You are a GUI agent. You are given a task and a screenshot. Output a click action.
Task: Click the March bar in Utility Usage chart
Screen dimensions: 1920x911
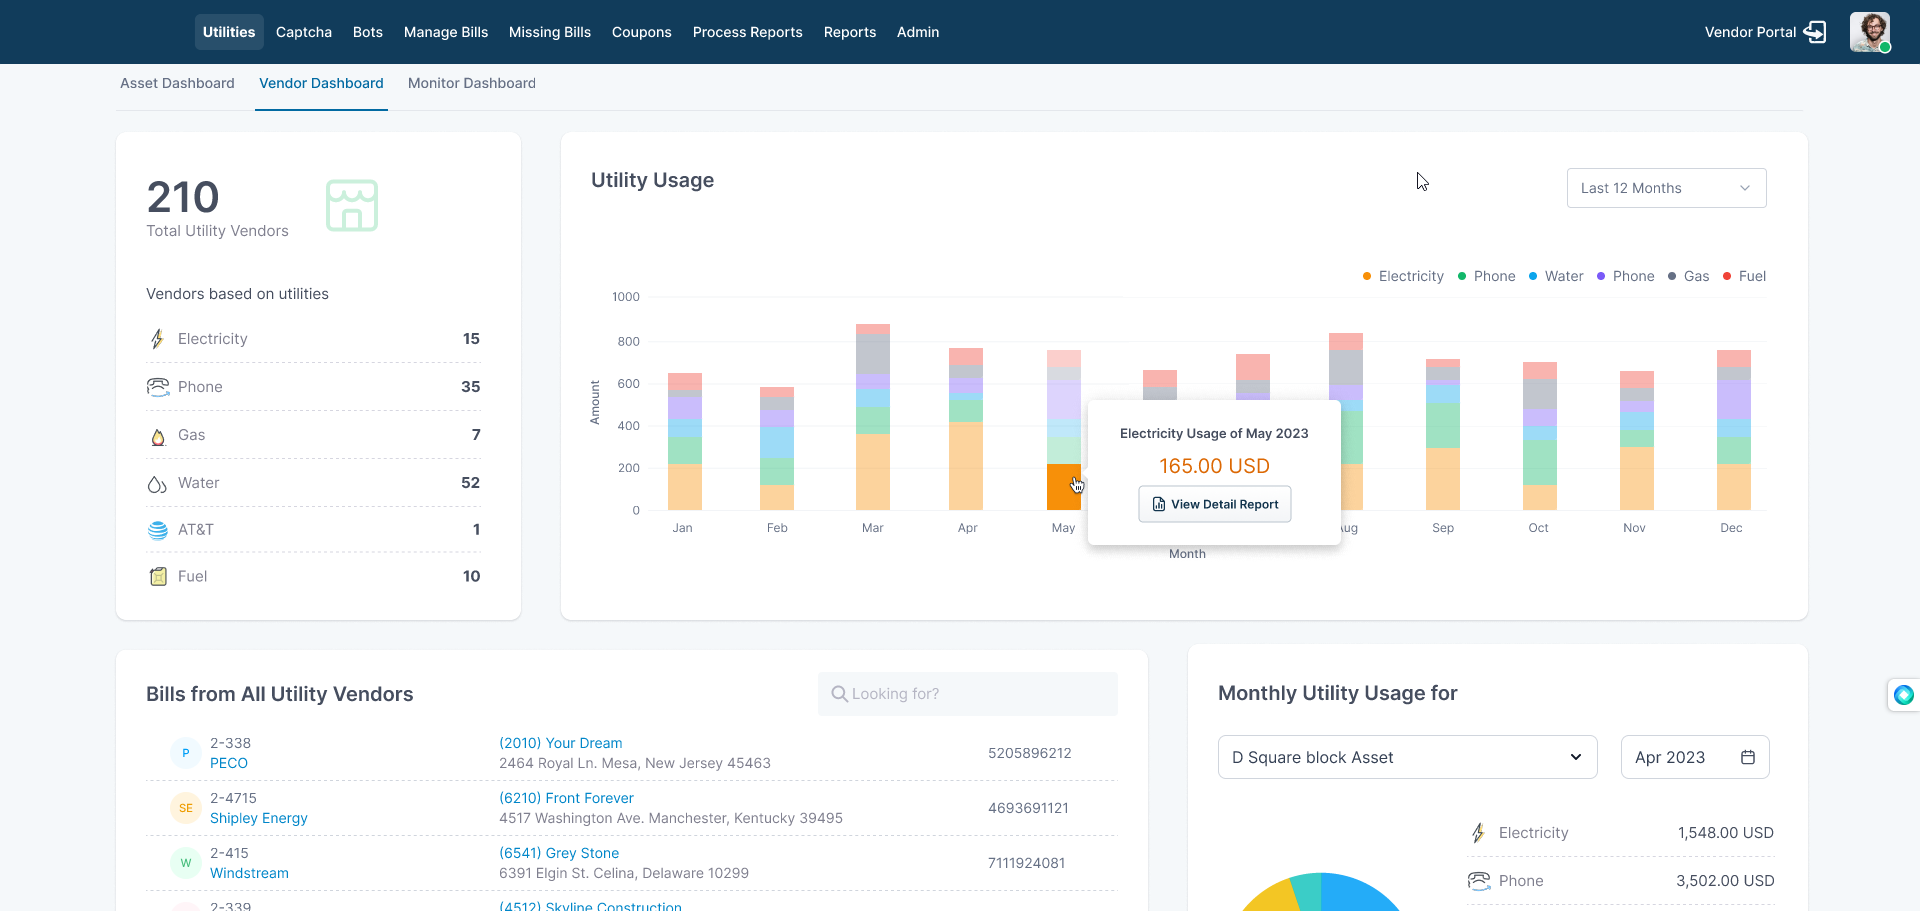tap(873, 417)
